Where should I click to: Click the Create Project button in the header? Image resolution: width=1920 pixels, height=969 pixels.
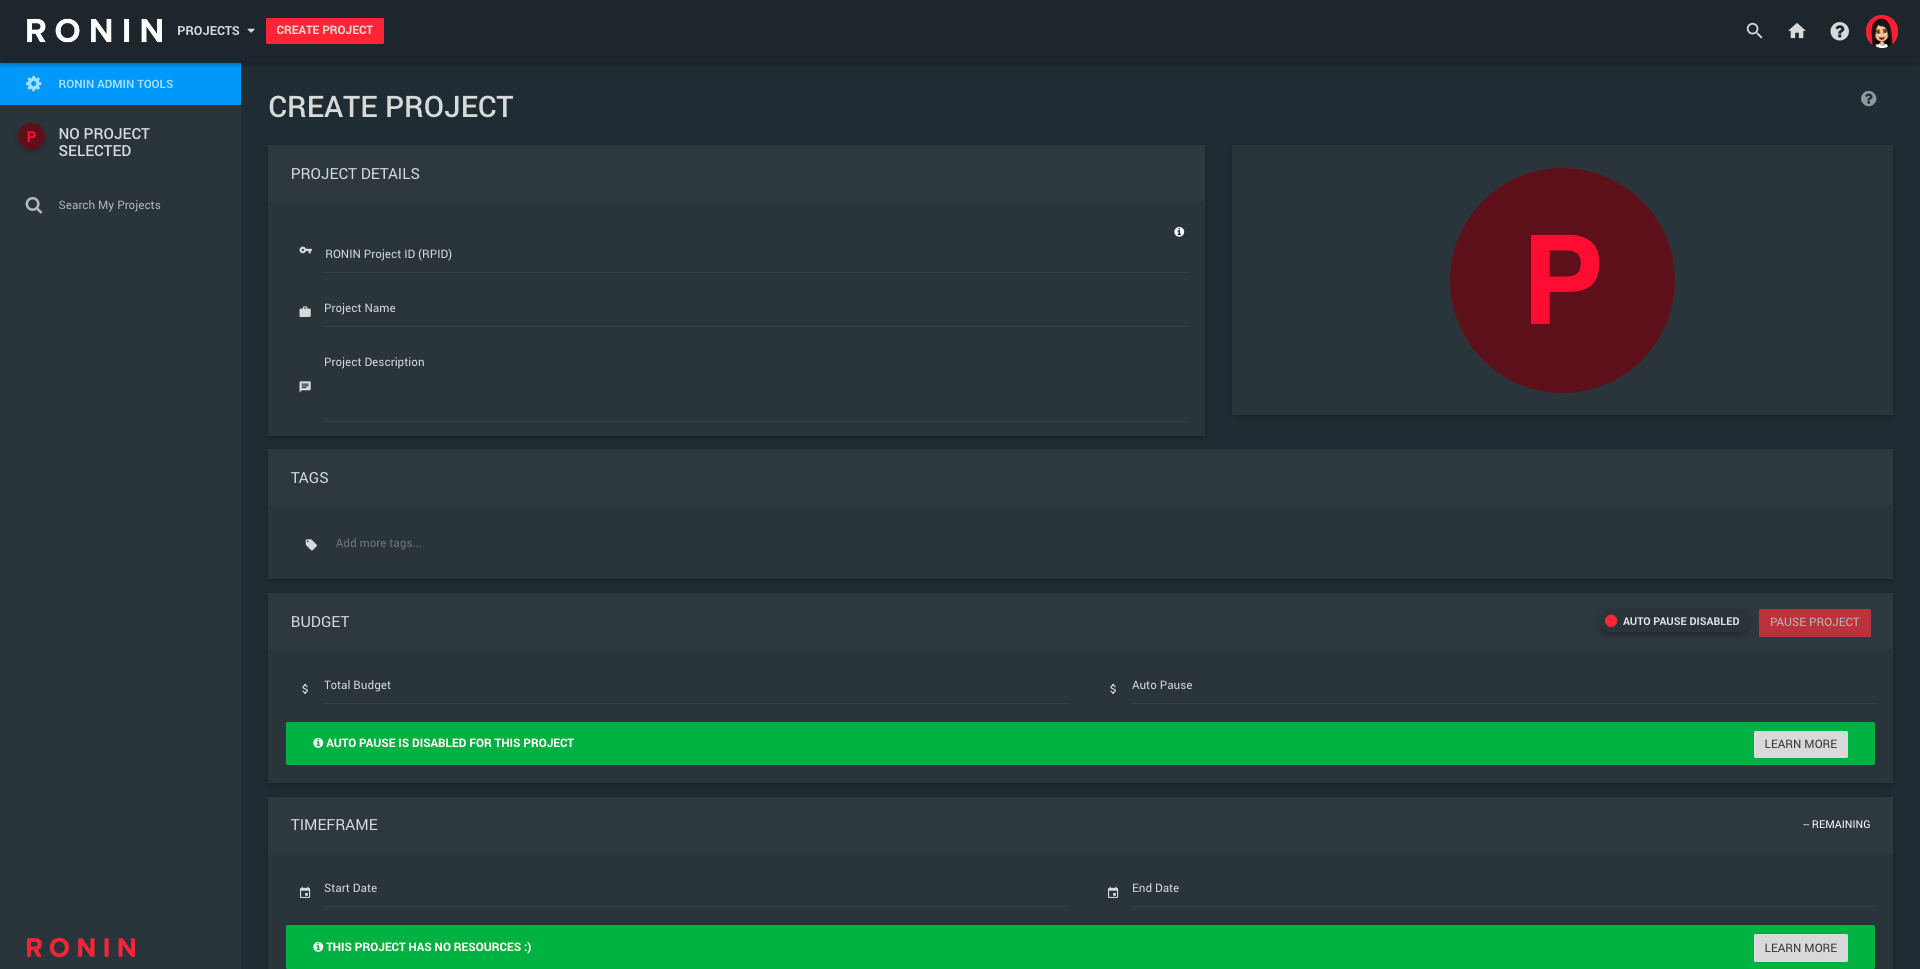click(325, 31)
